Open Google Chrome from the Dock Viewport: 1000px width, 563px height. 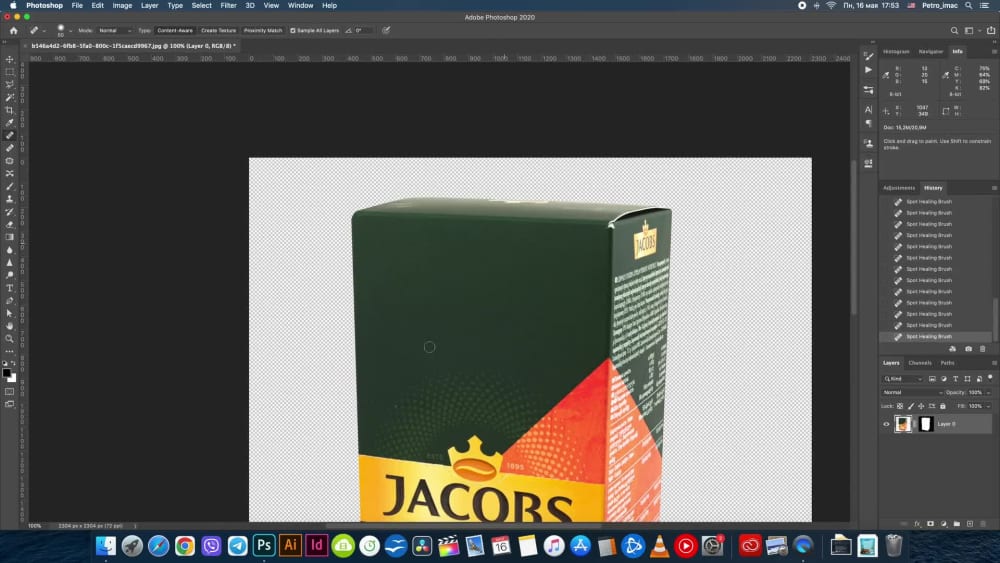pyautogui.click(x=185, y=546)
